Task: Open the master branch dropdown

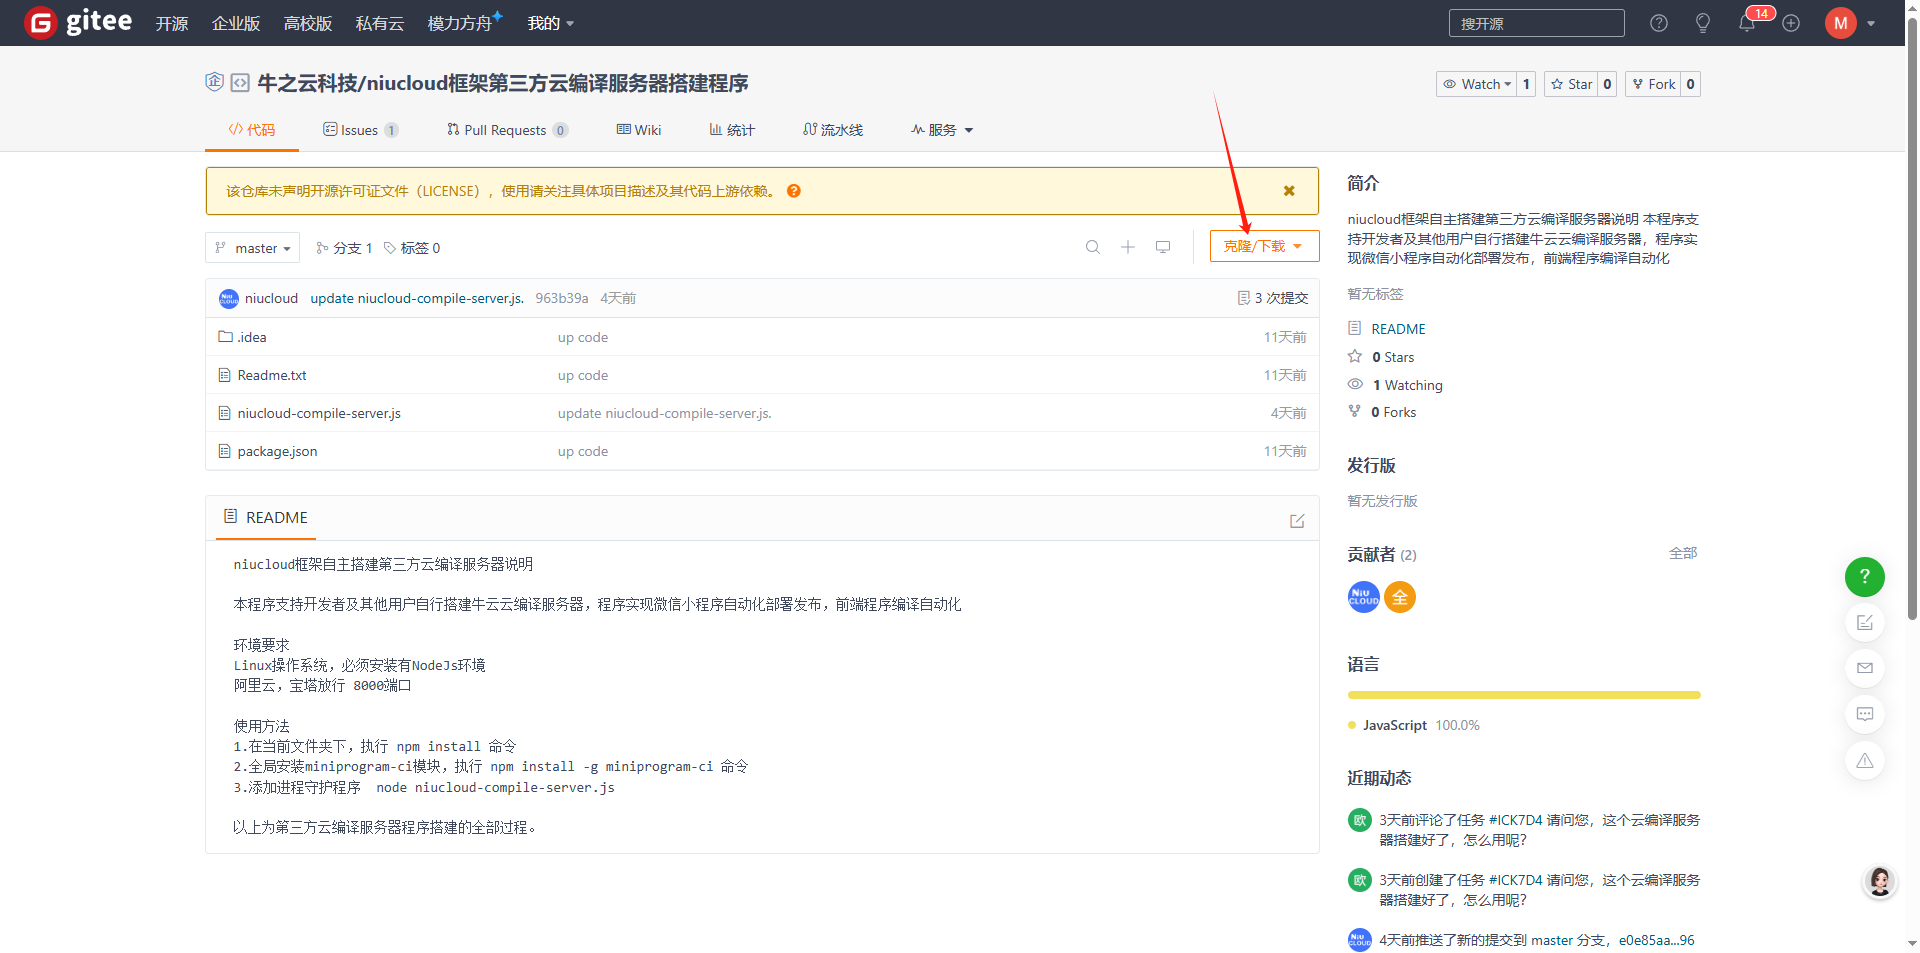Action: point(253,248)
